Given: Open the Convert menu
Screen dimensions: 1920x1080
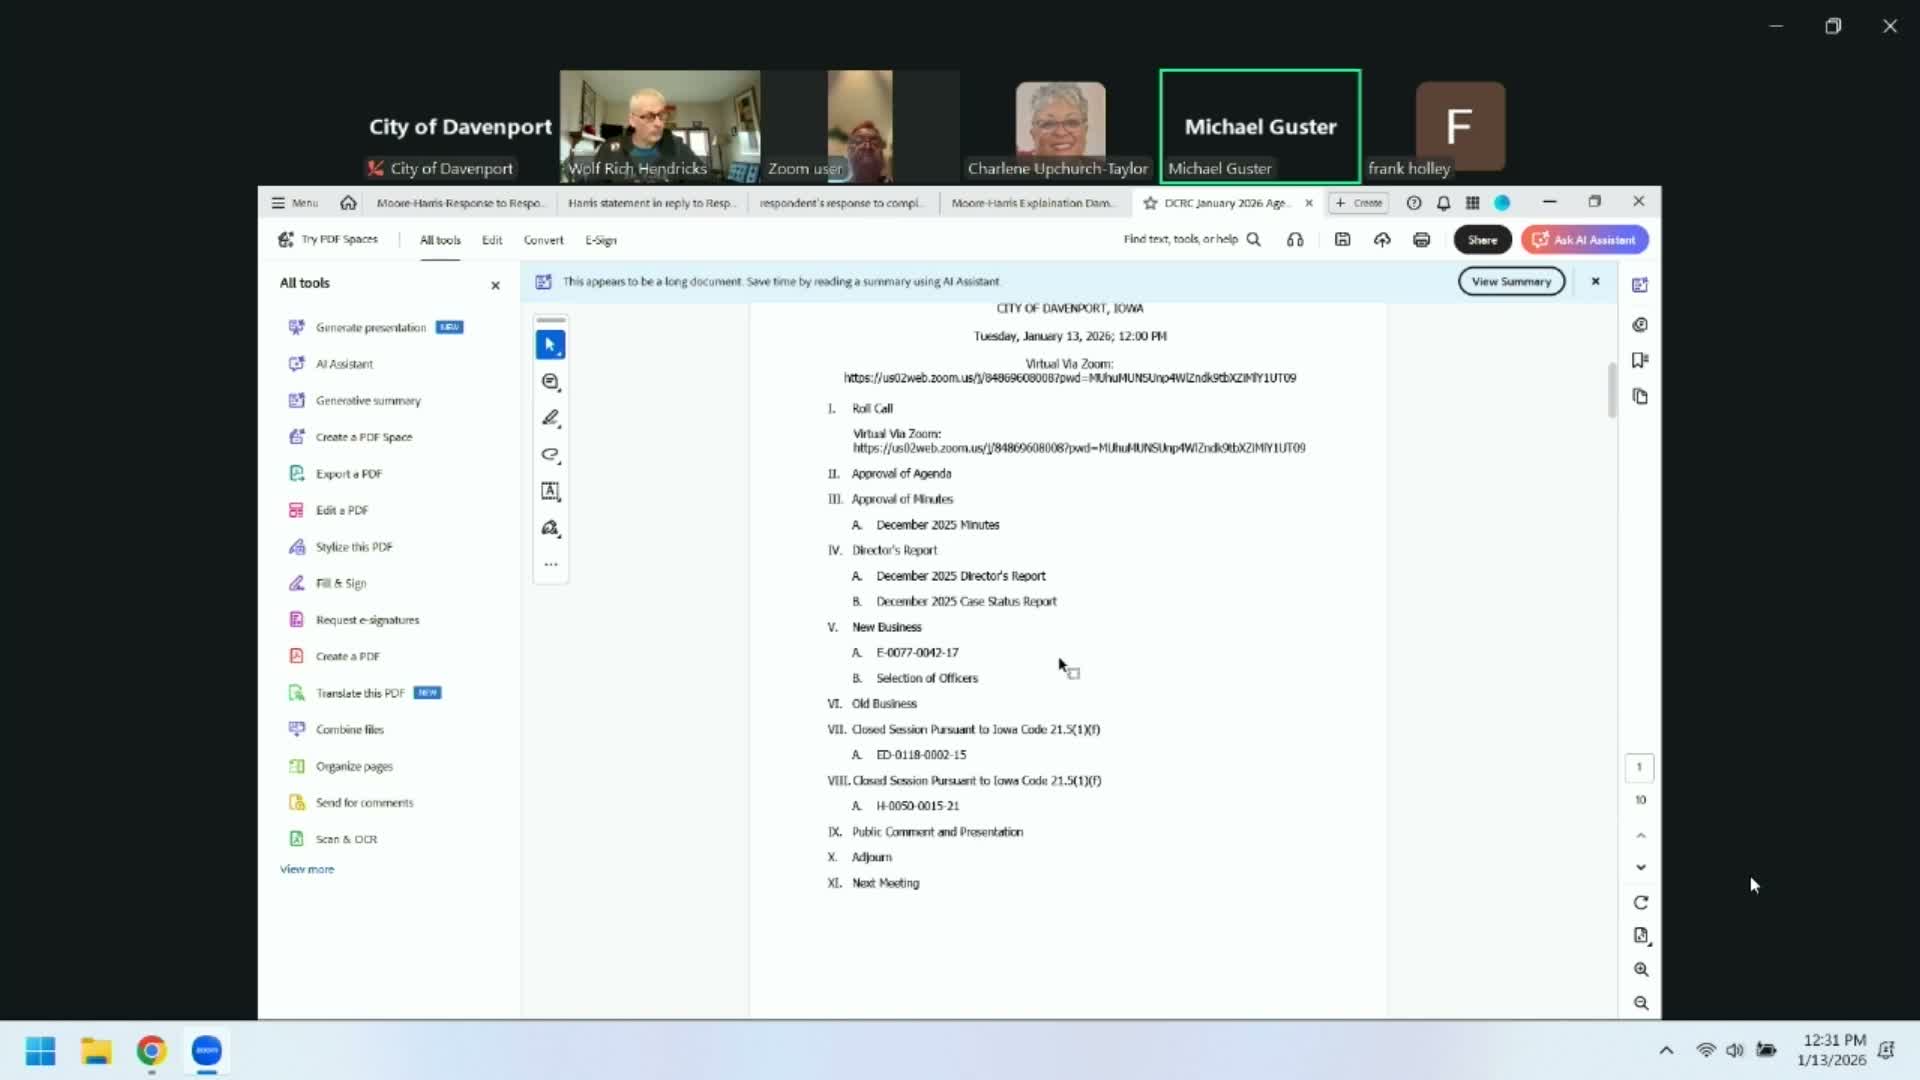Looking at the screenshot, I should click(543, 240).
